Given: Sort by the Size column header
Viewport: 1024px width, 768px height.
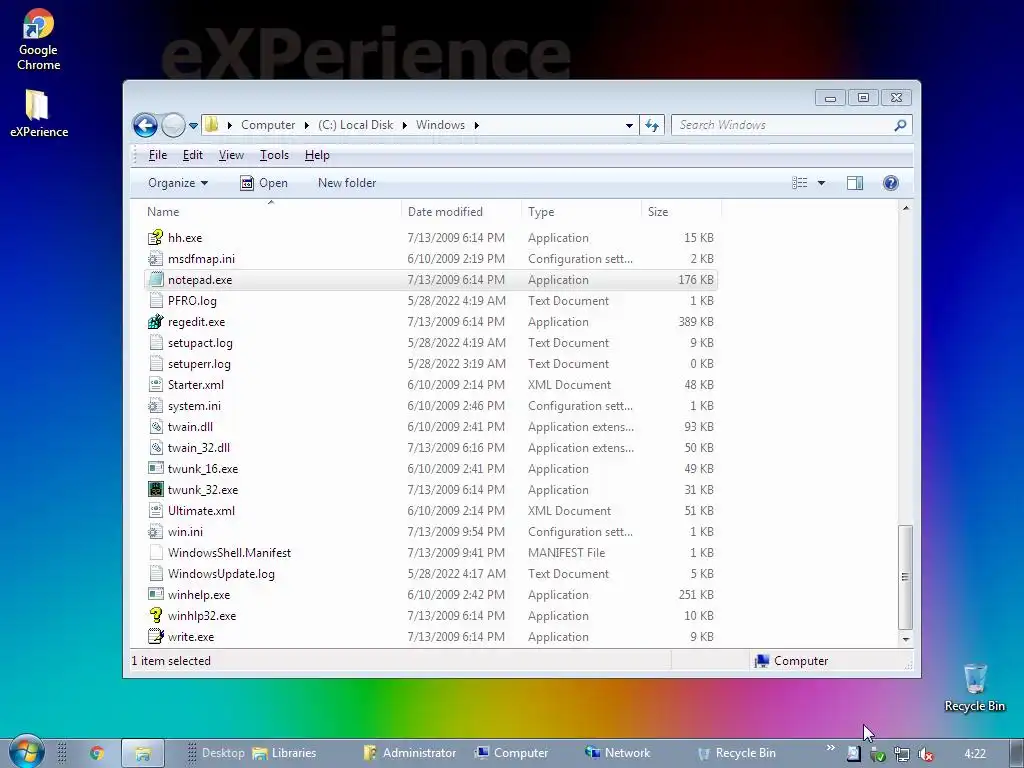Looking at the screenshot, I should tap(681, 212).
